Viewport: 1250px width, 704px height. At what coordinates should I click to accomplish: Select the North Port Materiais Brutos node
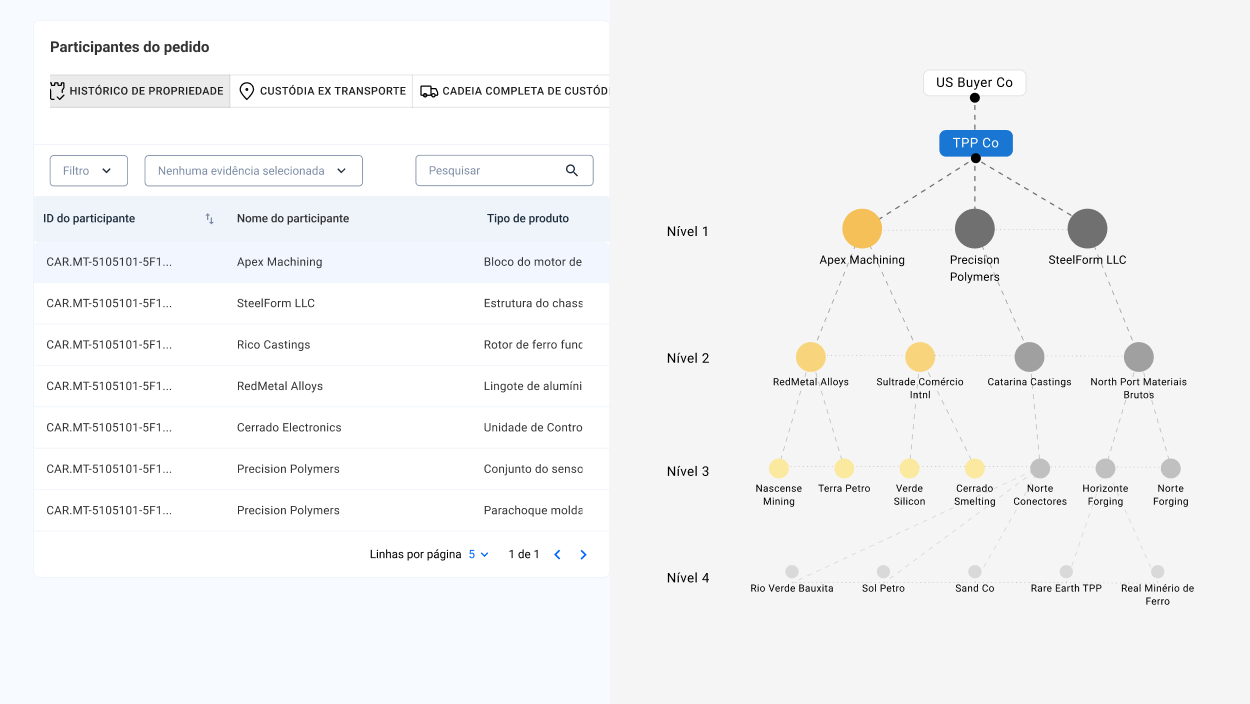pyautogui.click(x=1139, y=357)
